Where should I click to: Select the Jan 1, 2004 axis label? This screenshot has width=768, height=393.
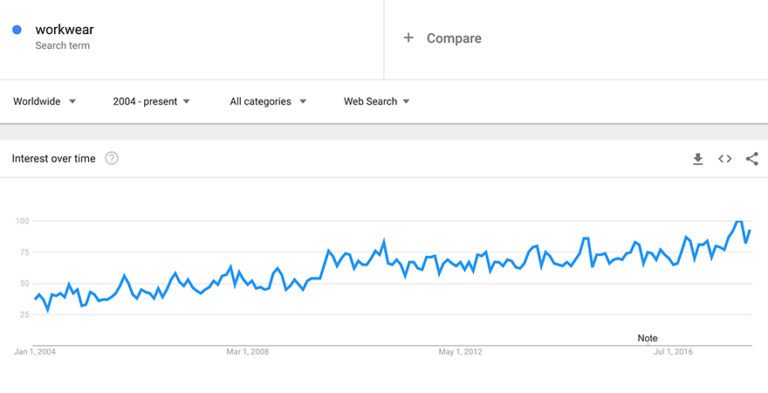(35, 352)
